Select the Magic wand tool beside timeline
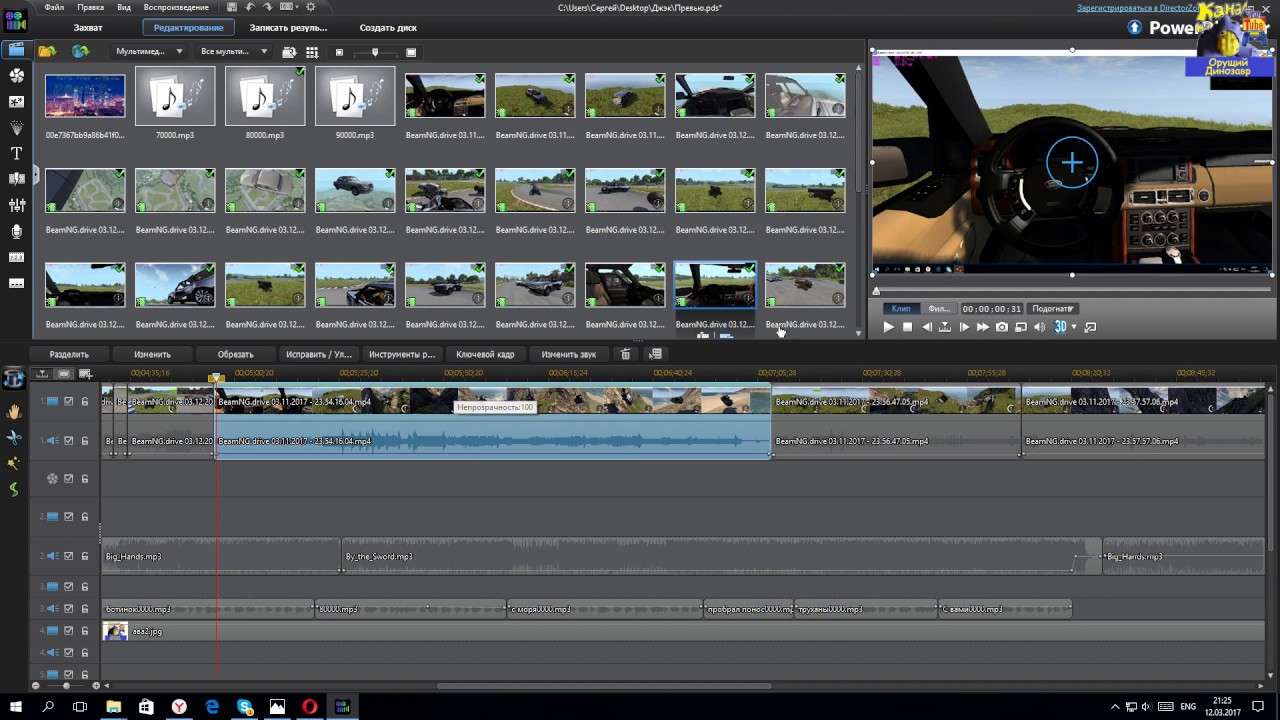The height and width of the screenshot is (720, 1280). [x=14, y=464]
